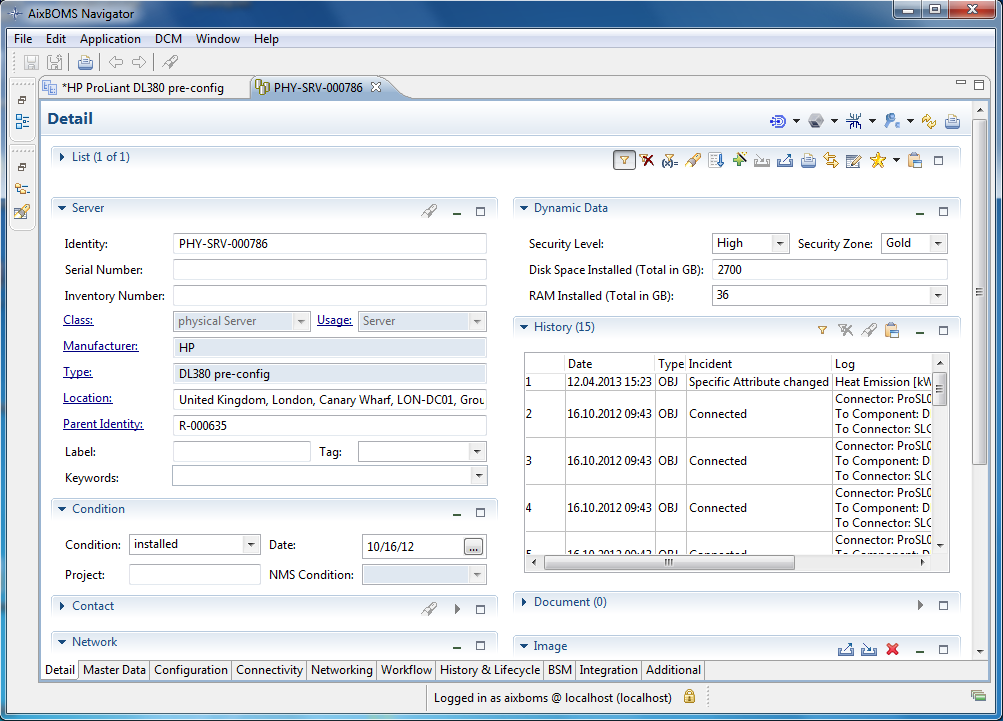
Task: Open the DCM menu
Action: (x=168, y=39)
